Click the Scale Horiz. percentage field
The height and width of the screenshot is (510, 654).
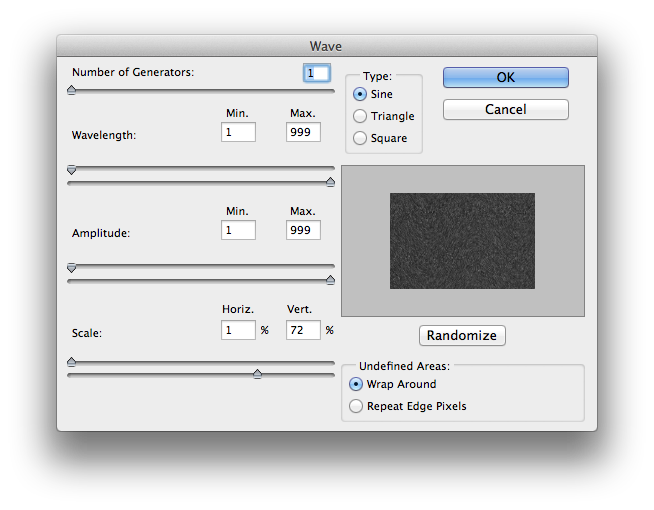(238, 329)
